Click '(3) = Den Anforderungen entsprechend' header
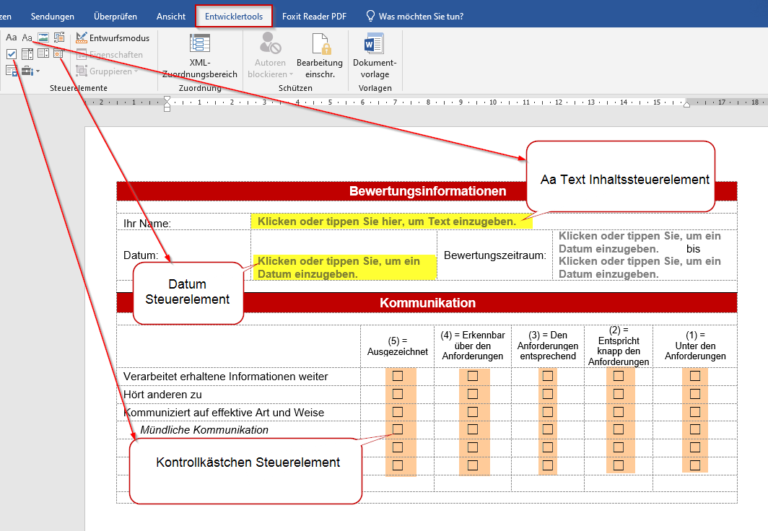This screenshot has width=768, height=531. [x=548, y=345]
